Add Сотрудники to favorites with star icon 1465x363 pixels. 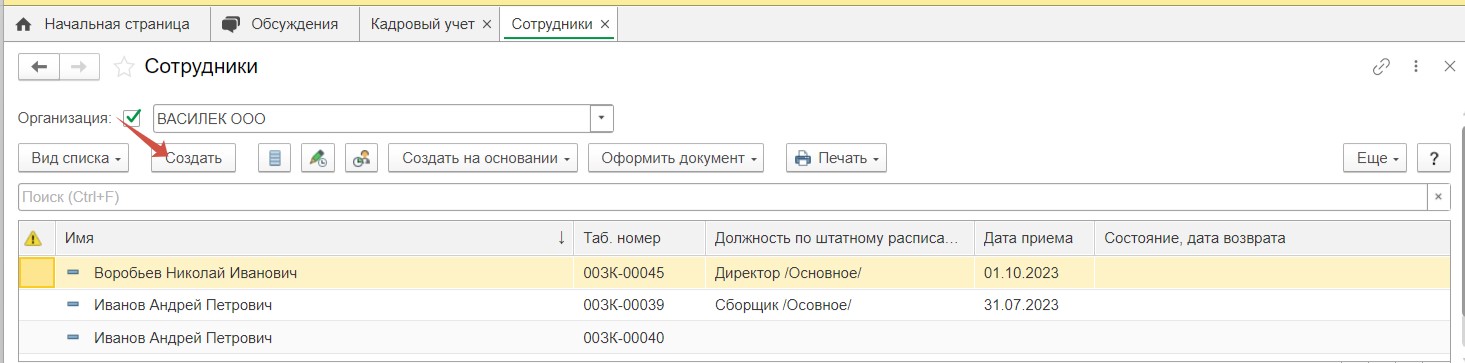124,67
